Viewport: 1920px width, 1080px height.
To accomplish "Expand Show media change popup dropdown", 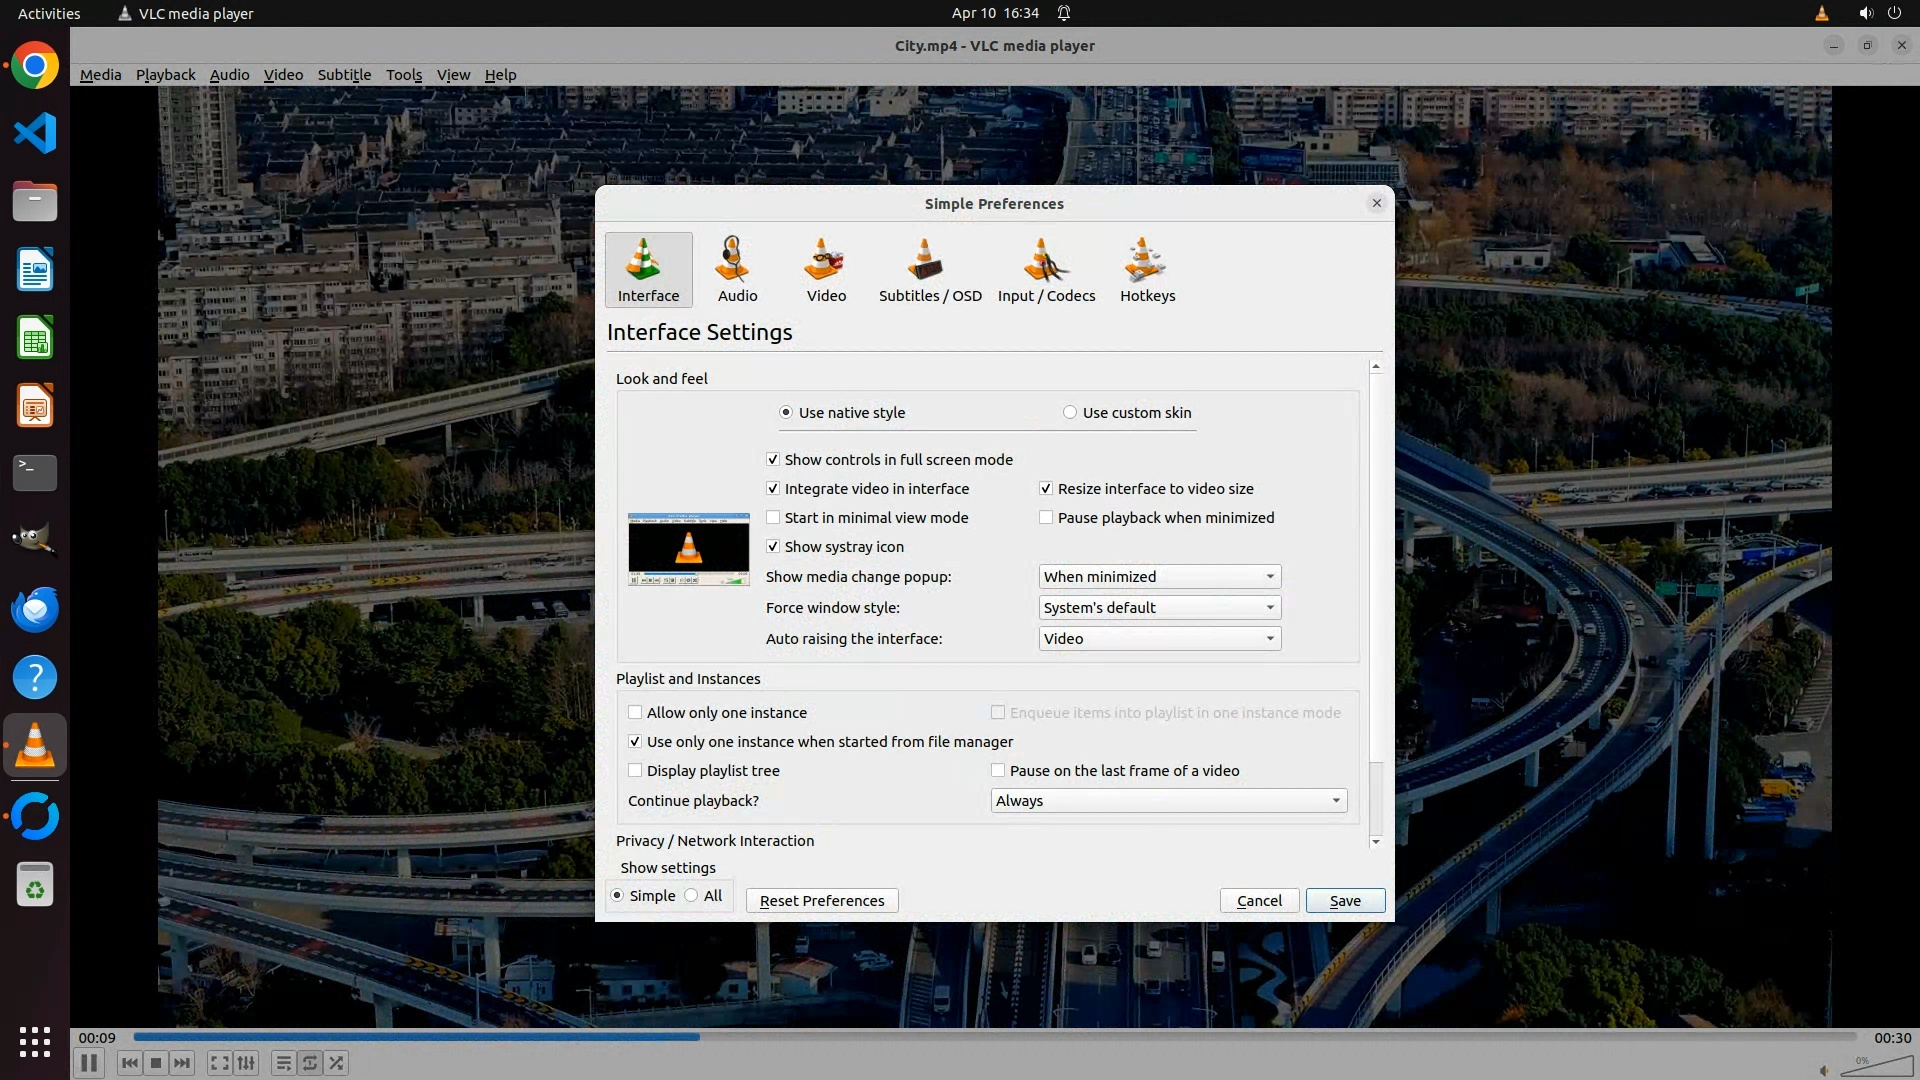I will [x=1159, y=577].
